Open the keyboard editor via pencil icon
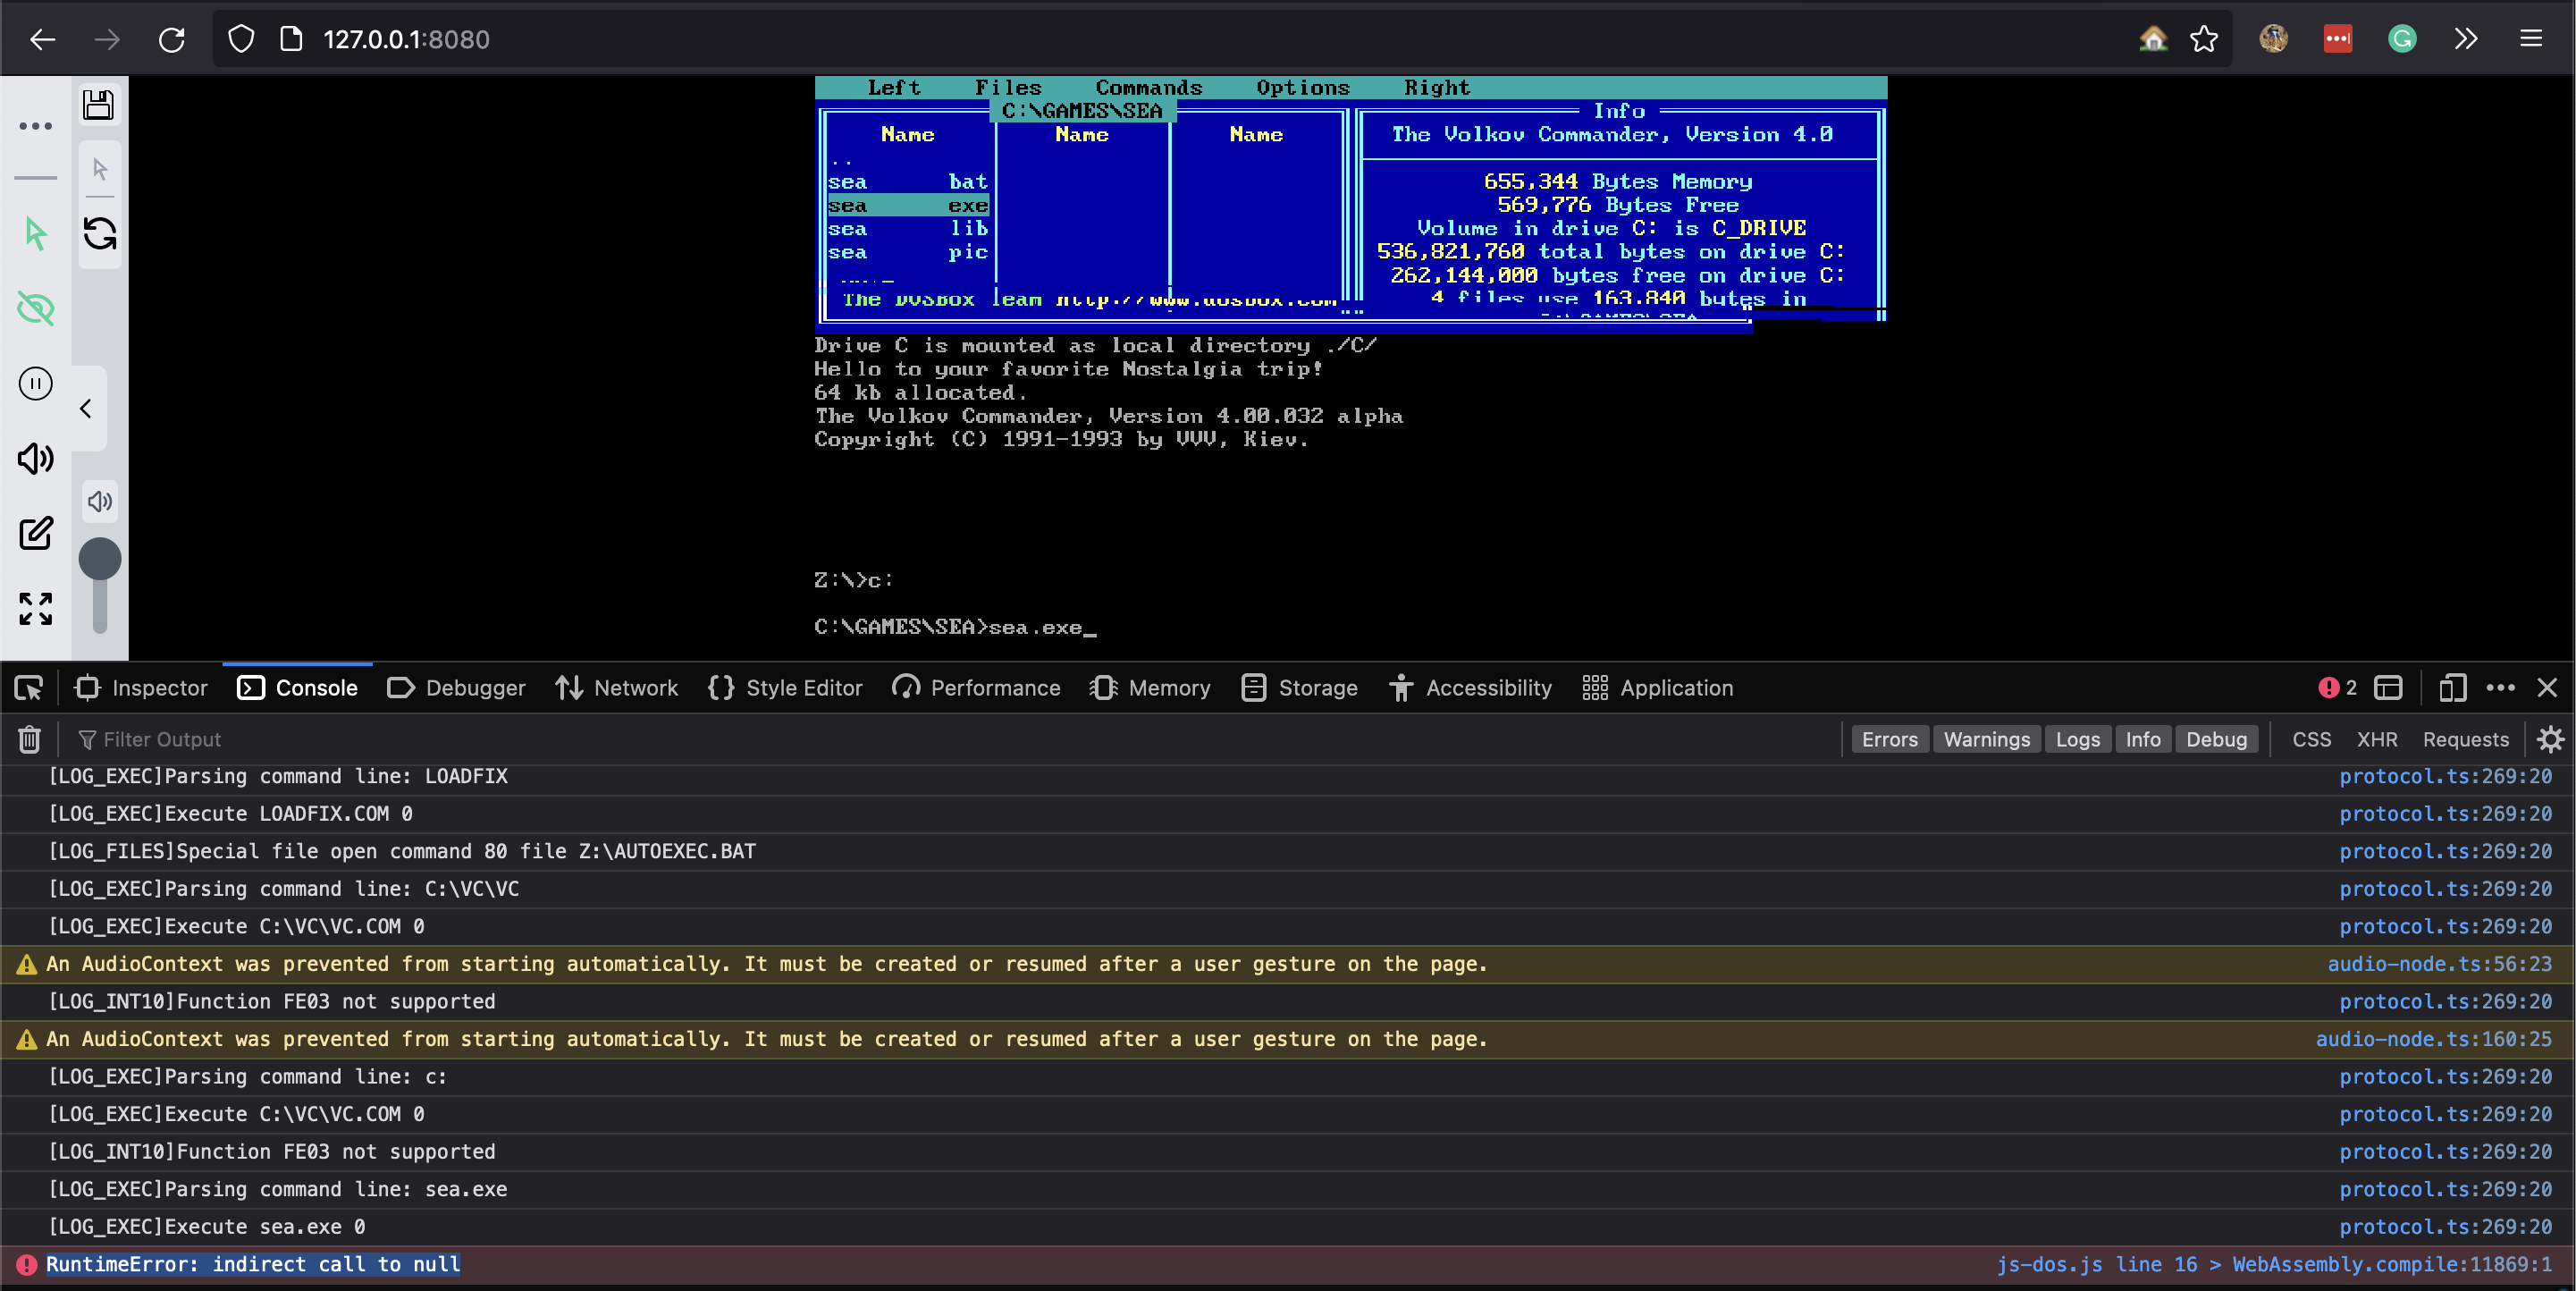2576x1291 pixels. (x=35, y=533)
